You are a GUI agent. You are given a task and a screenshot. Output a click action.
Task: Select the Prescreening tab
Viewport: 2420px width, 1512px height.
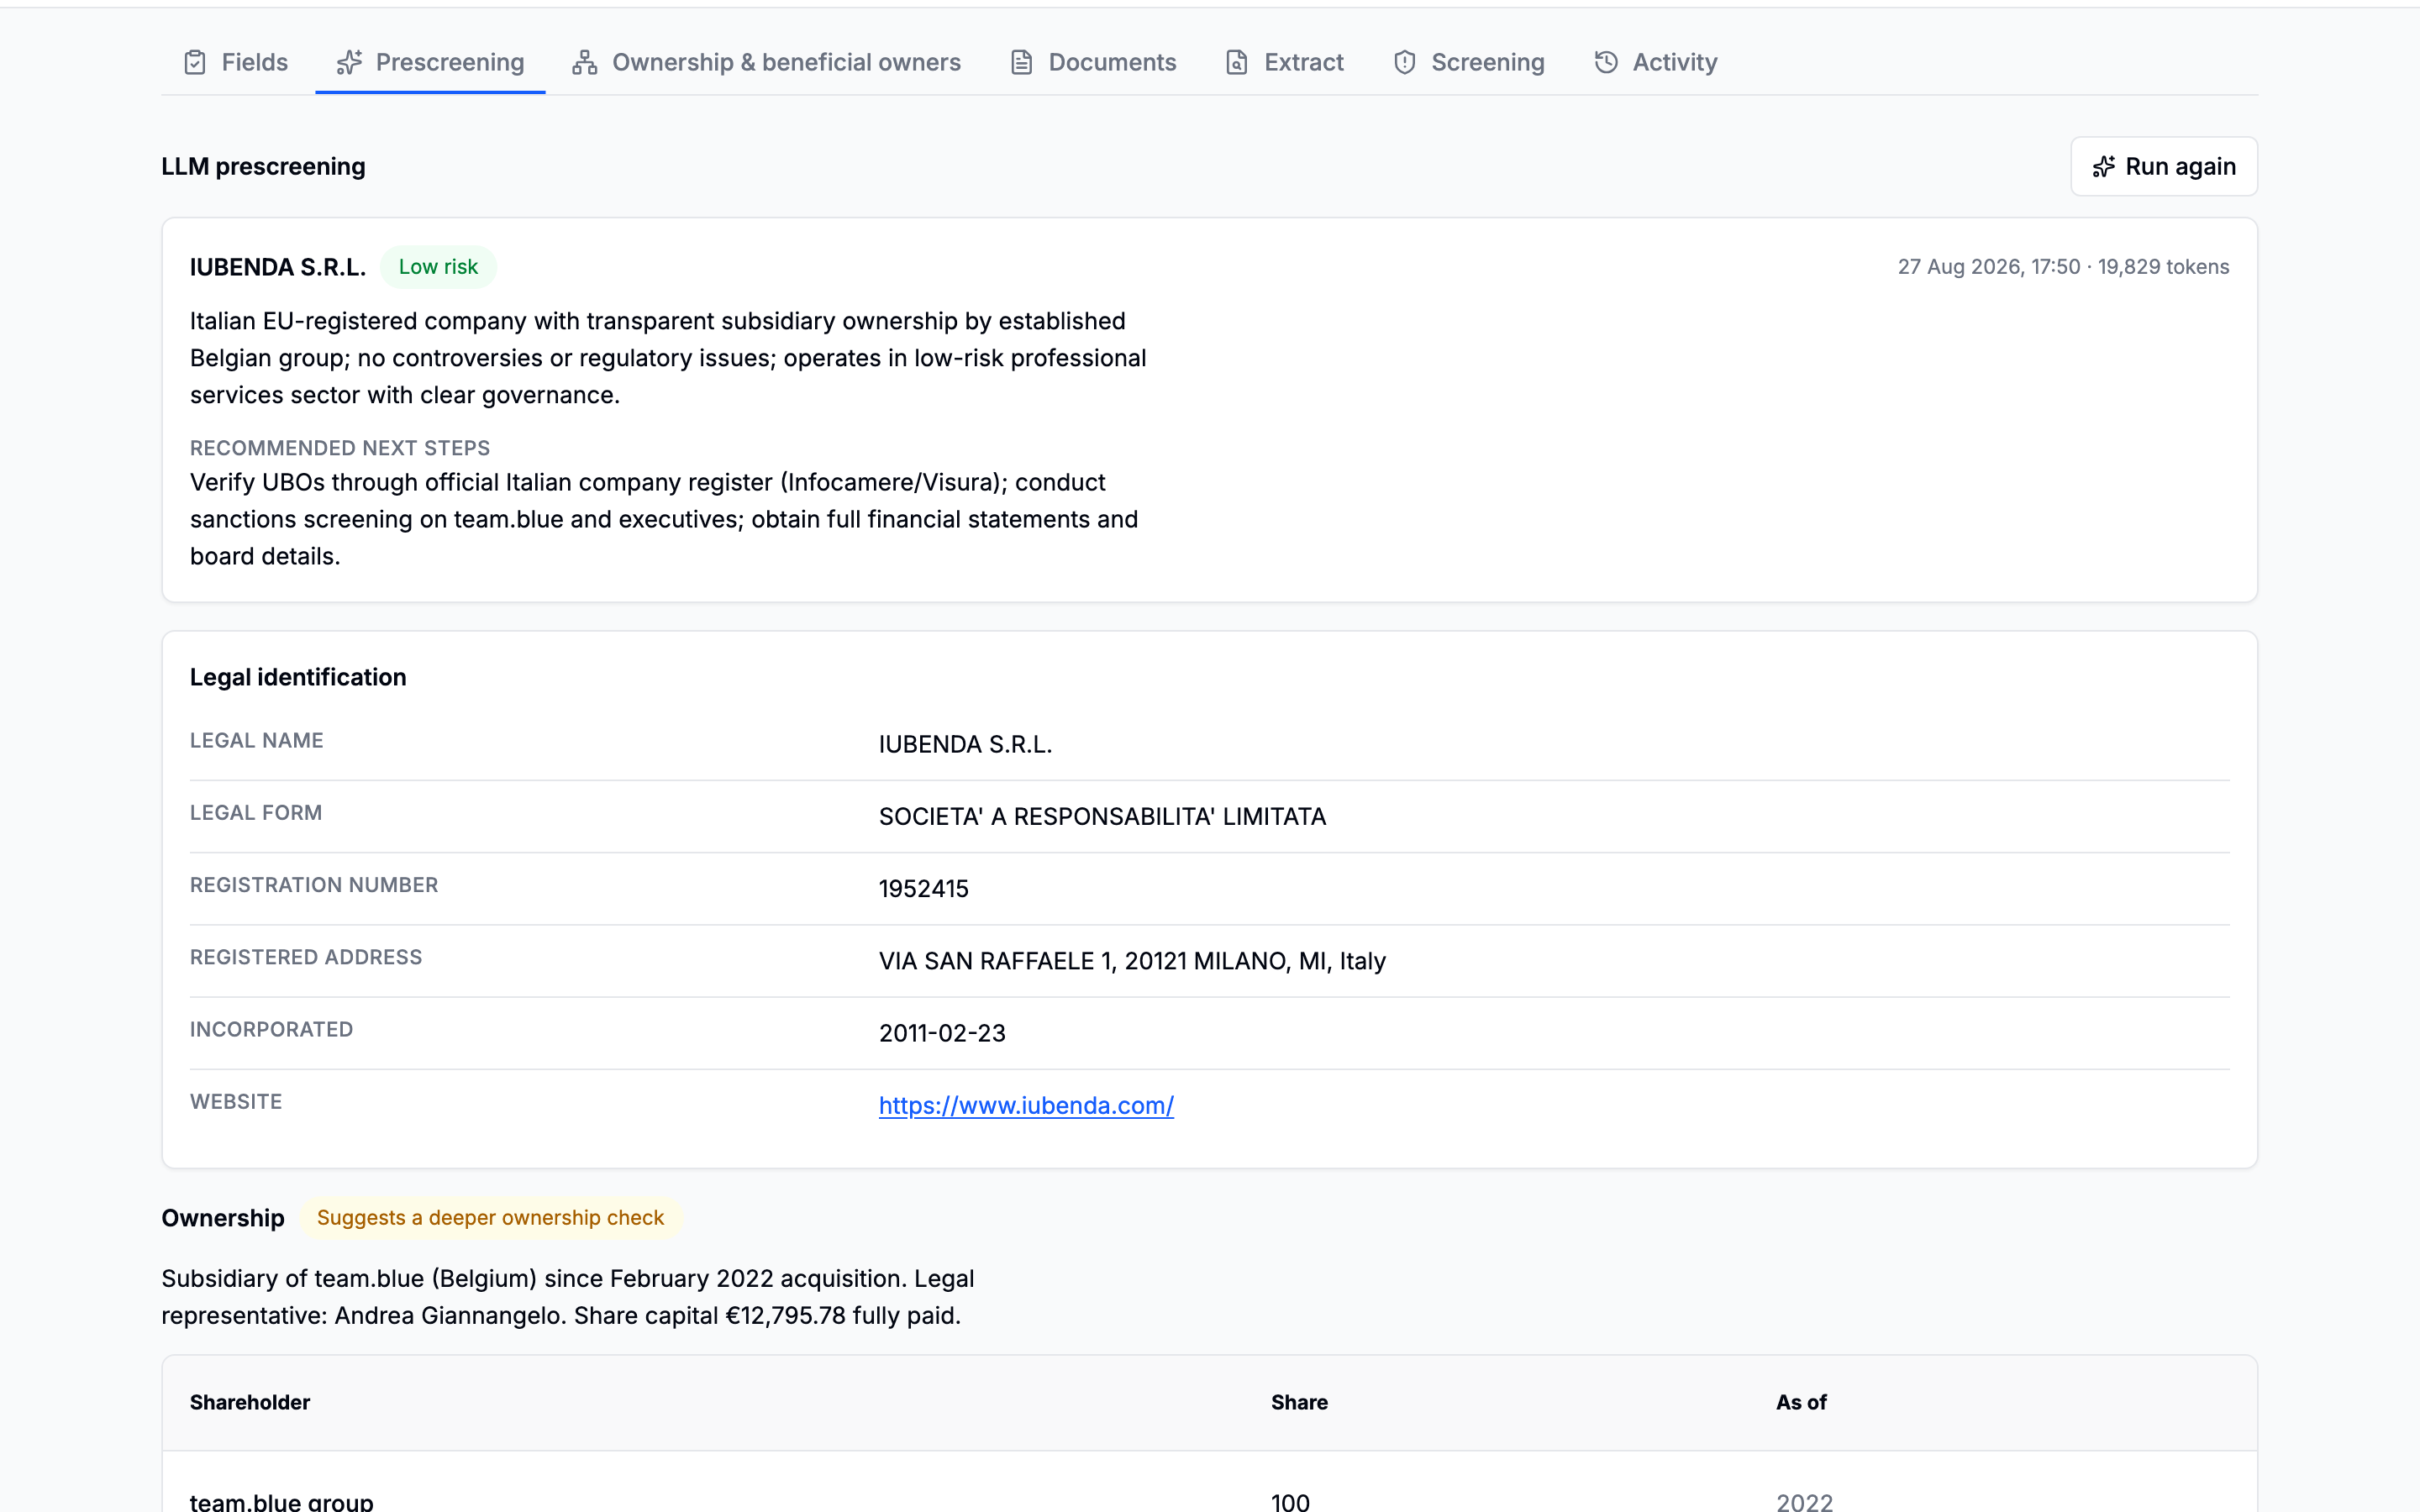coord(430,62)
